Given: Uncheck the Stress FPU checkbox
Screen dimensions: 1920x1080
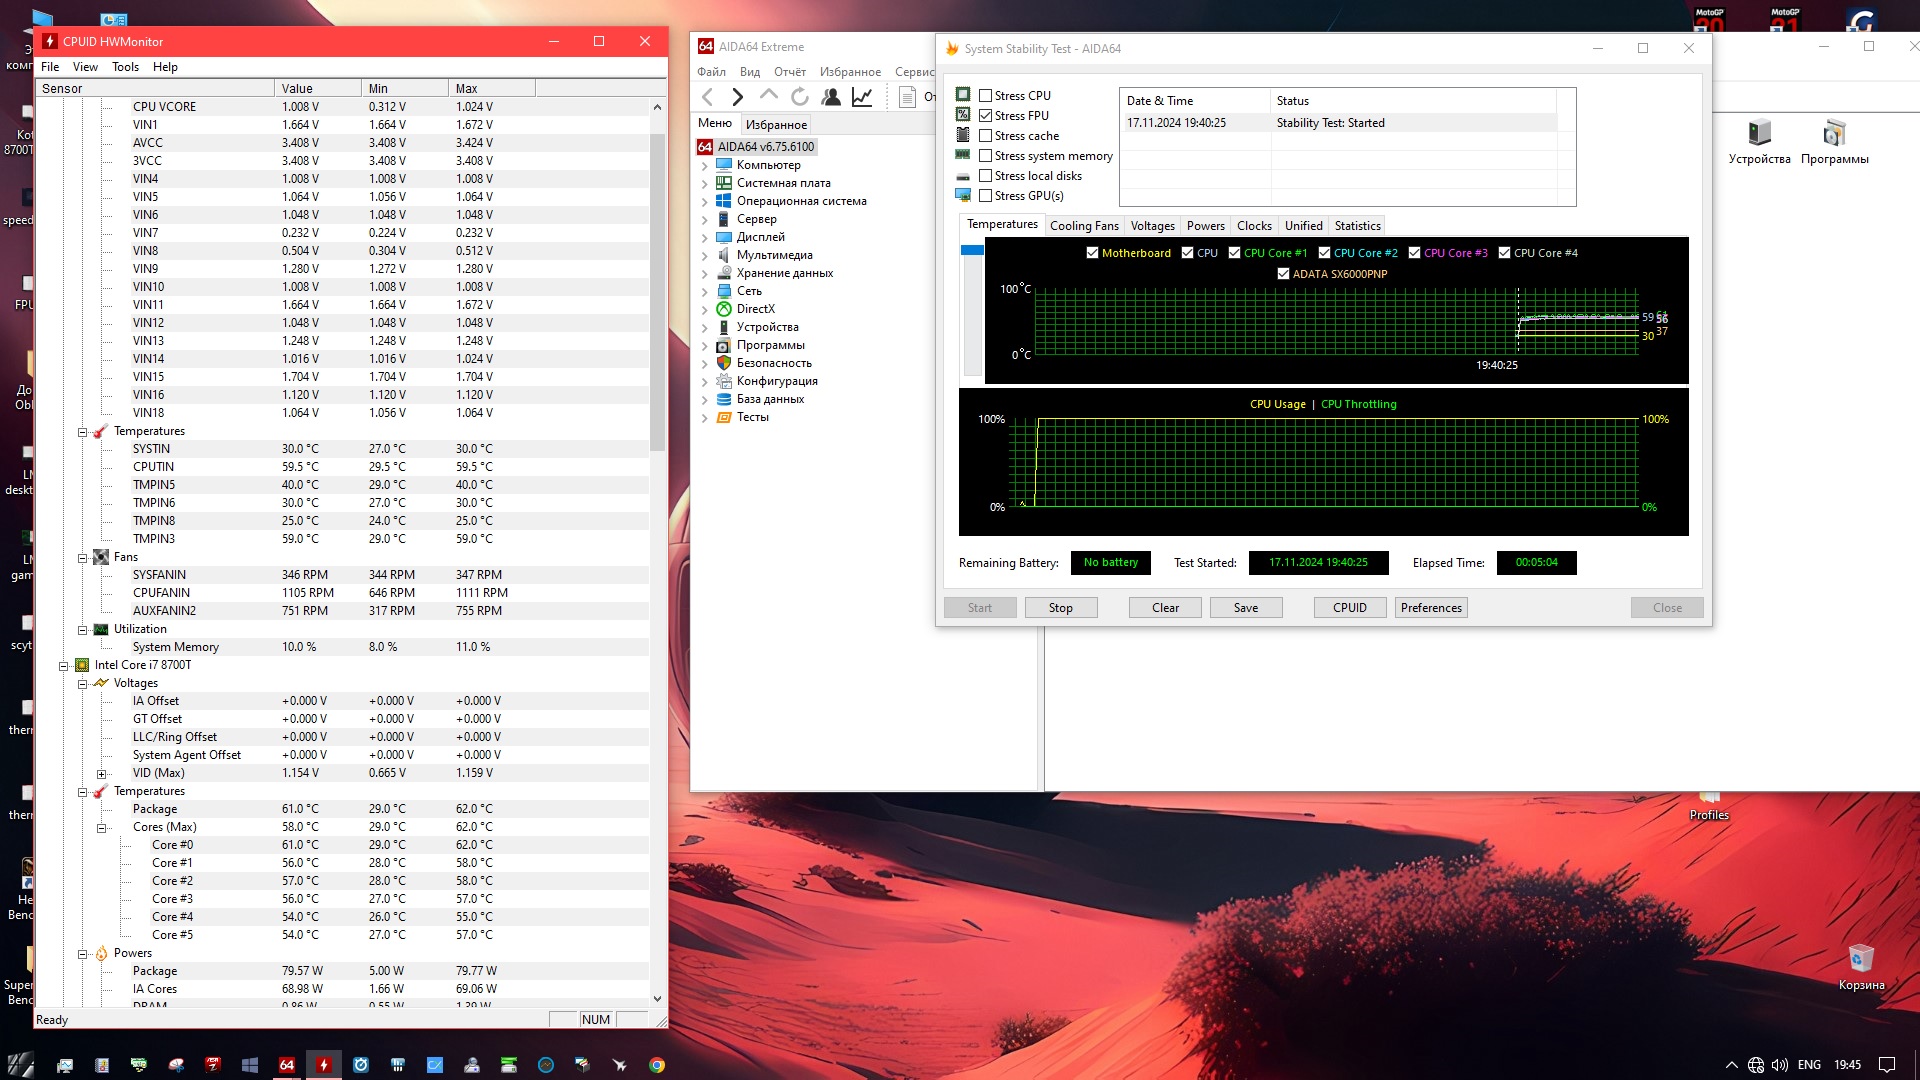Looking at the screenshot, I should pyautogui.click(x=986, y=116).
